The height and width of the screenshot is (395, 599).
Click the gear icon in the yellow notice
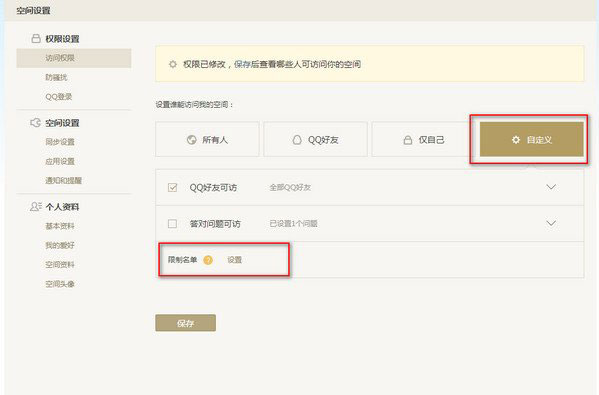pos(173,64)
